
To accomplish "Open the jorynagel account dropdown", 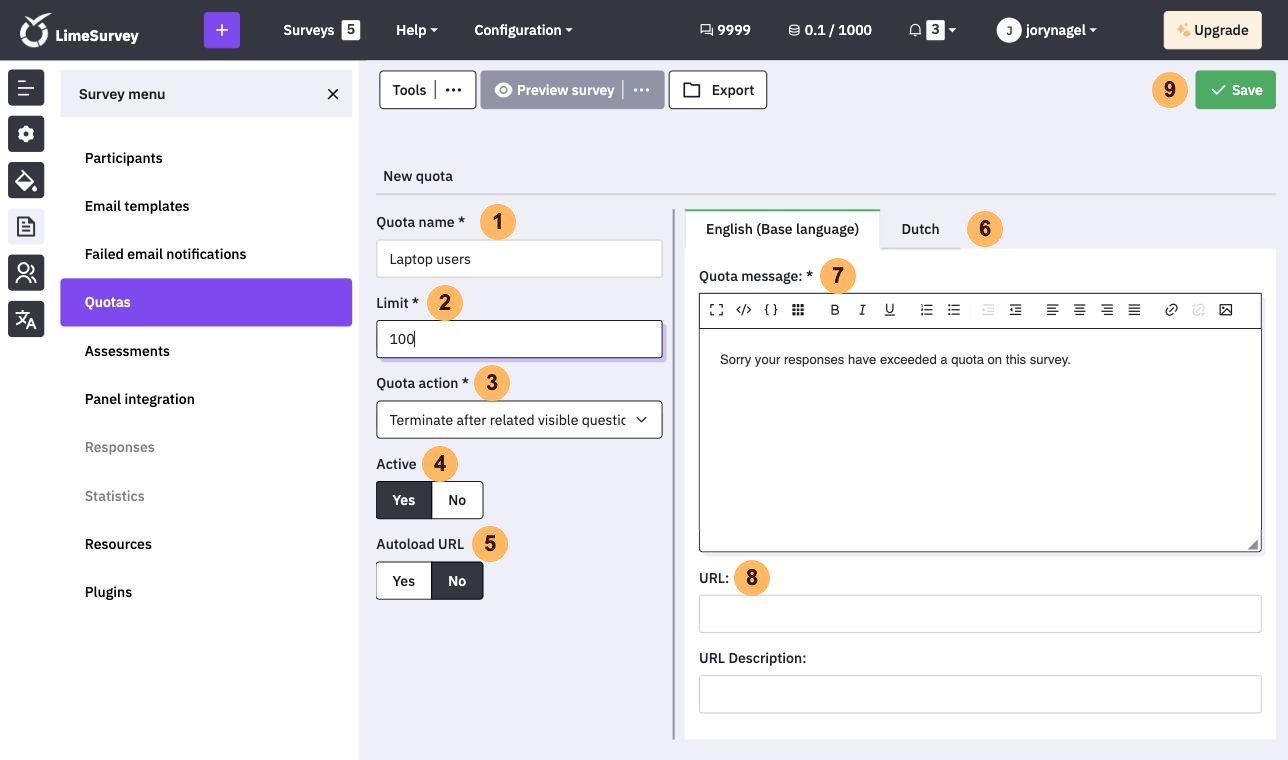I will point(1047,30).
